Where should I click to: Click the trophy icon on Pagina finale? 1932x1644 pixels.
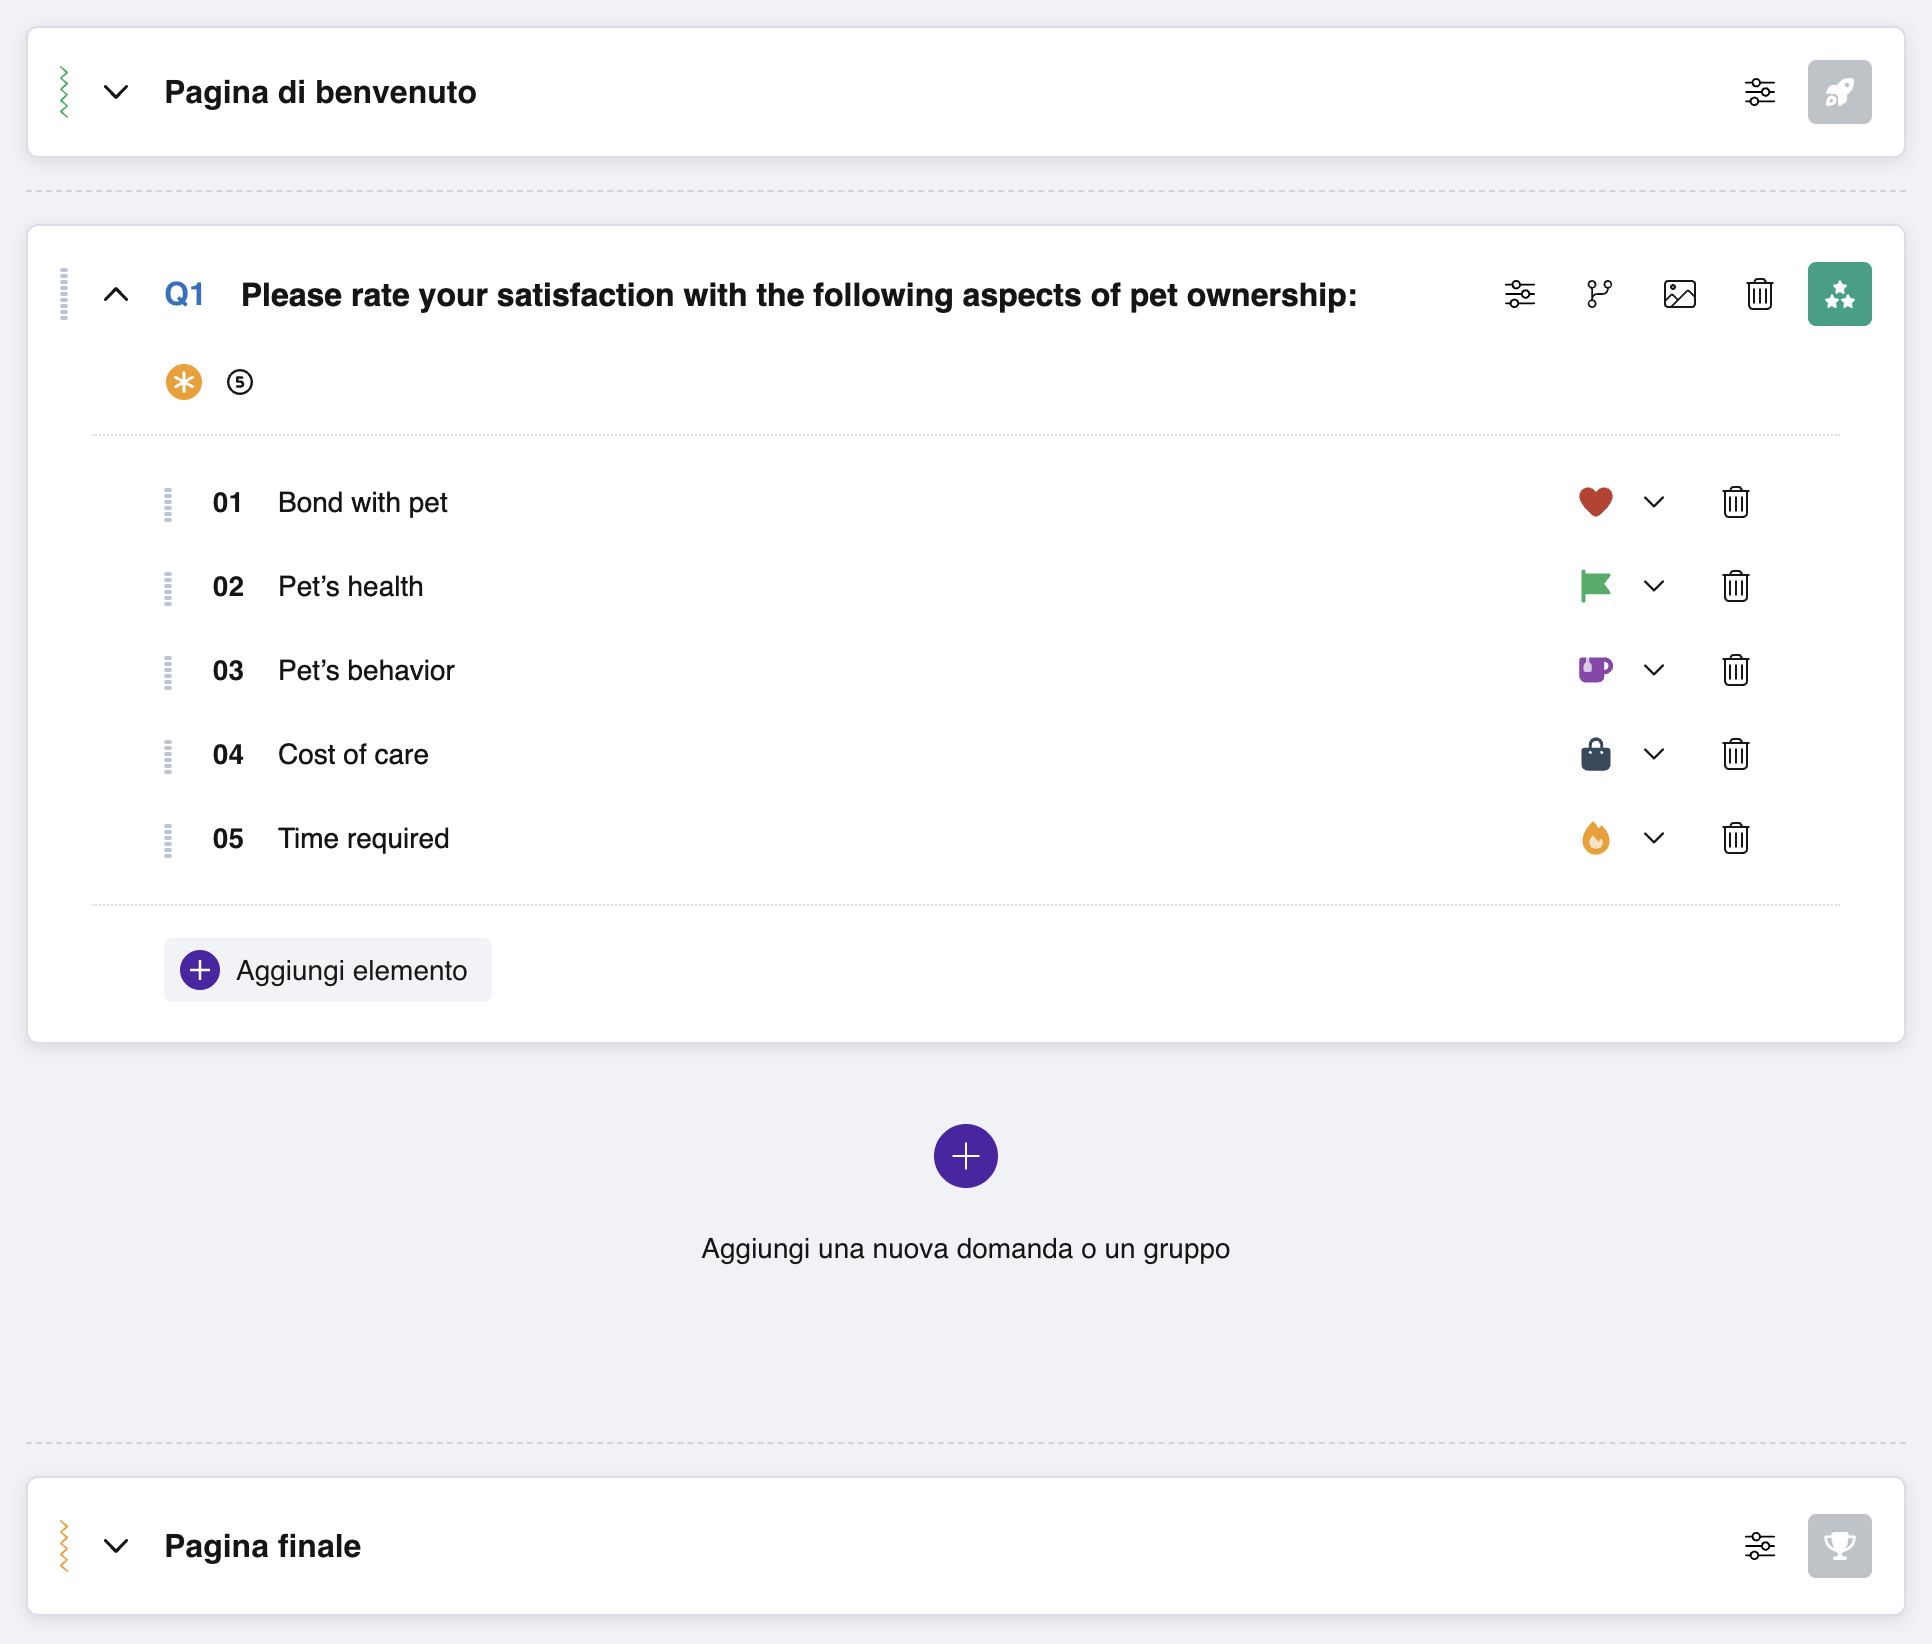point(1839,1546)
